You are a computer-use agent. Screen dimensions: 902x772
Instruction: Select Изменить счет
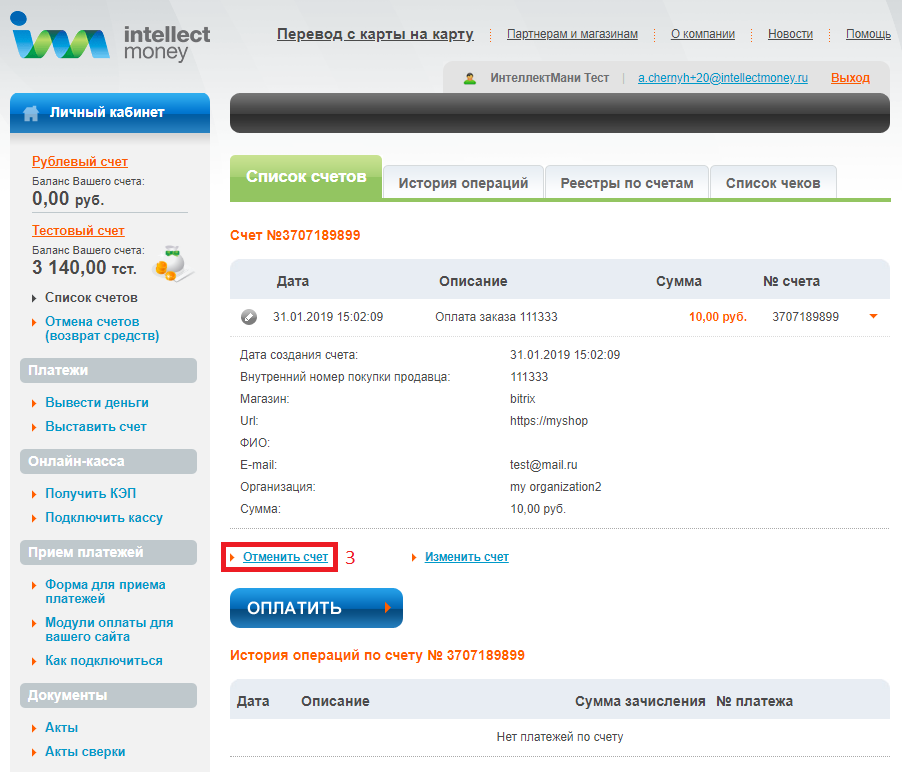(465, 557)
